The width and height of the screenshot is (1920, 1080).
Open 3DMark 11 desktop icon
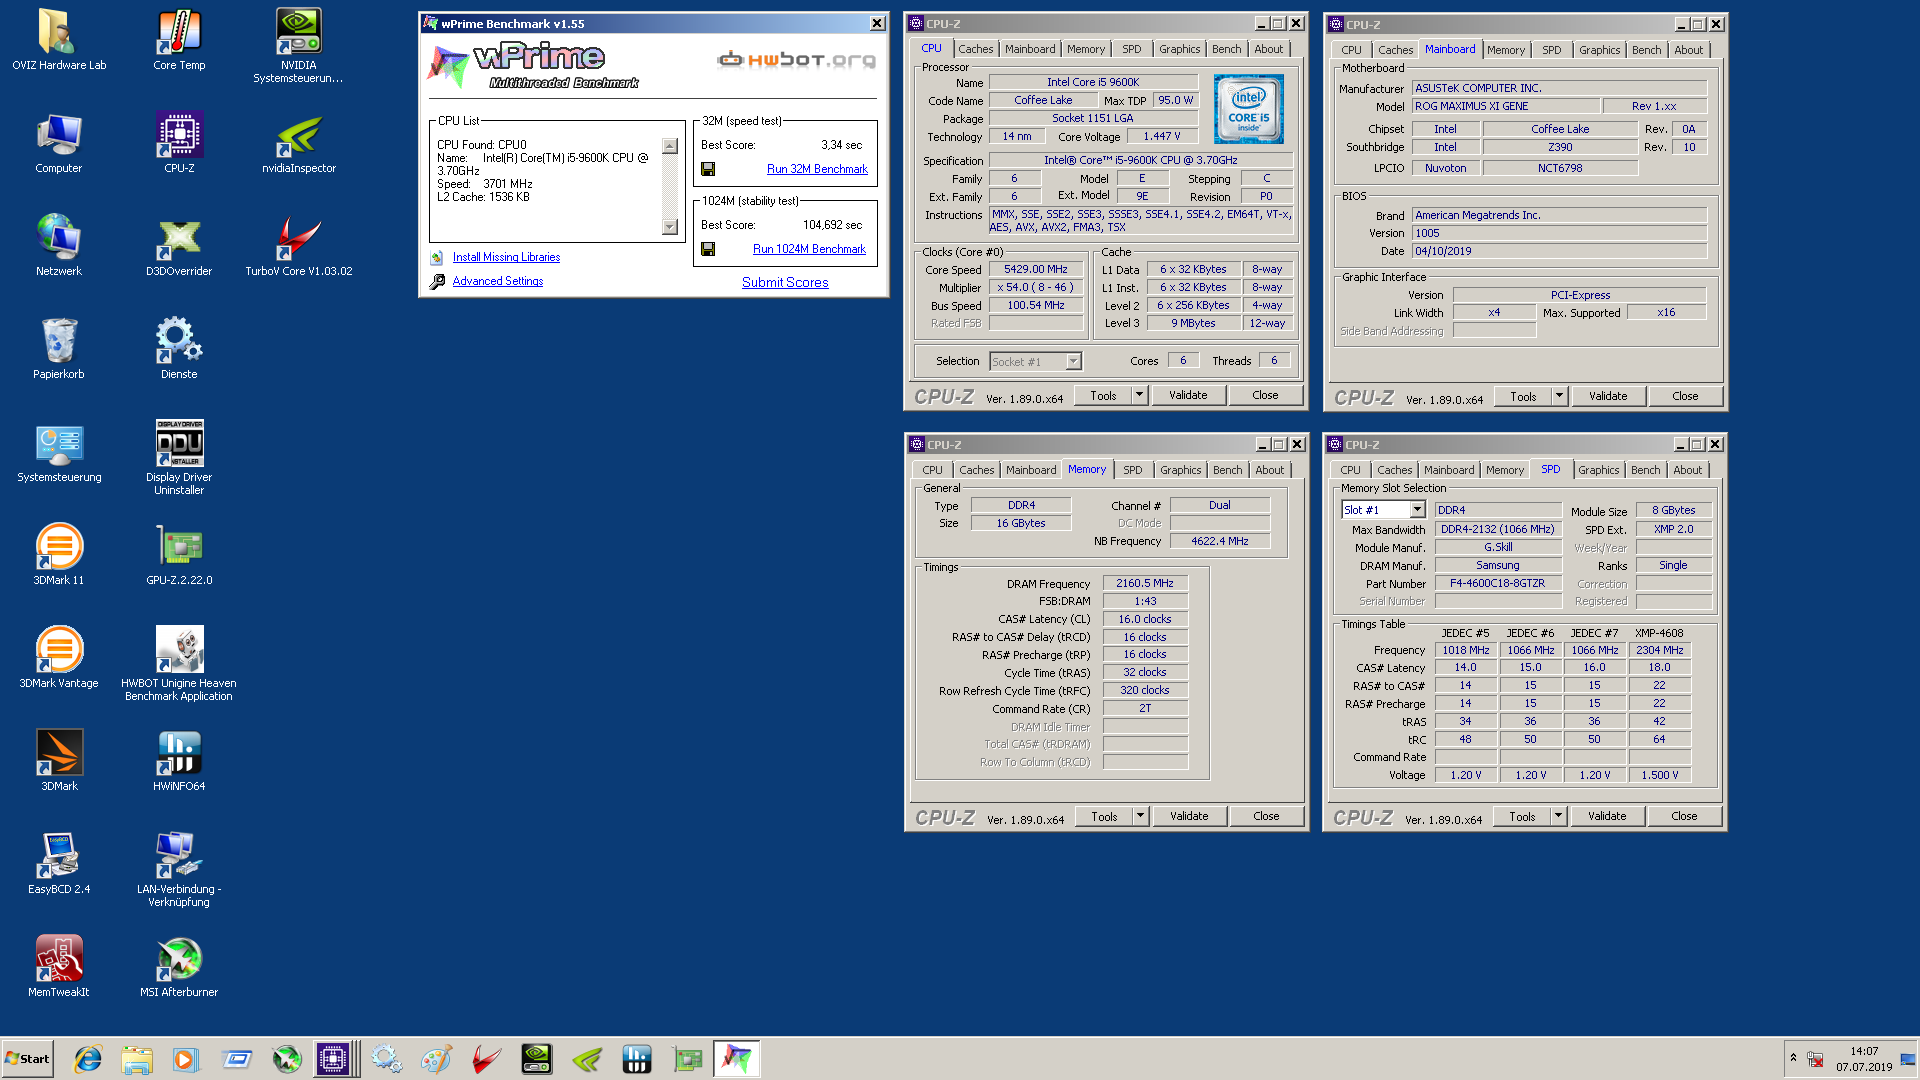coord(59,555)
